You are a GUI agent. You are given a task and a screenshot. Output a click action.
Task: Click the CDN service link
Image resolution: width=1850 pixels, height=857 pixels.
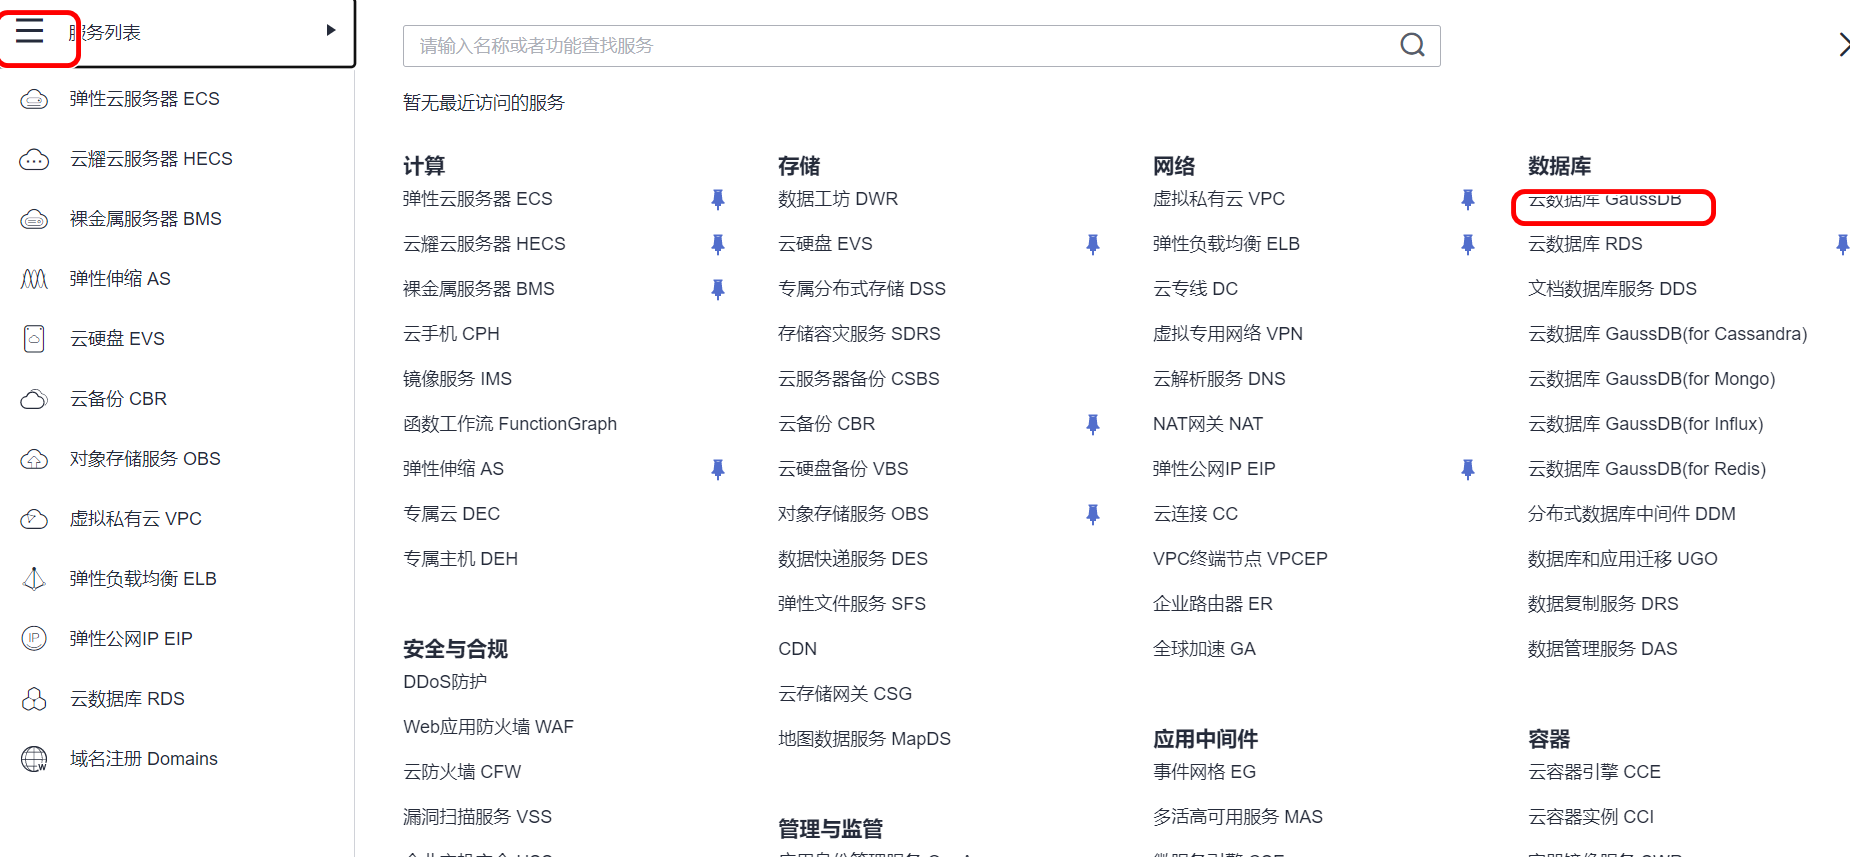click(x=797, y=649)
